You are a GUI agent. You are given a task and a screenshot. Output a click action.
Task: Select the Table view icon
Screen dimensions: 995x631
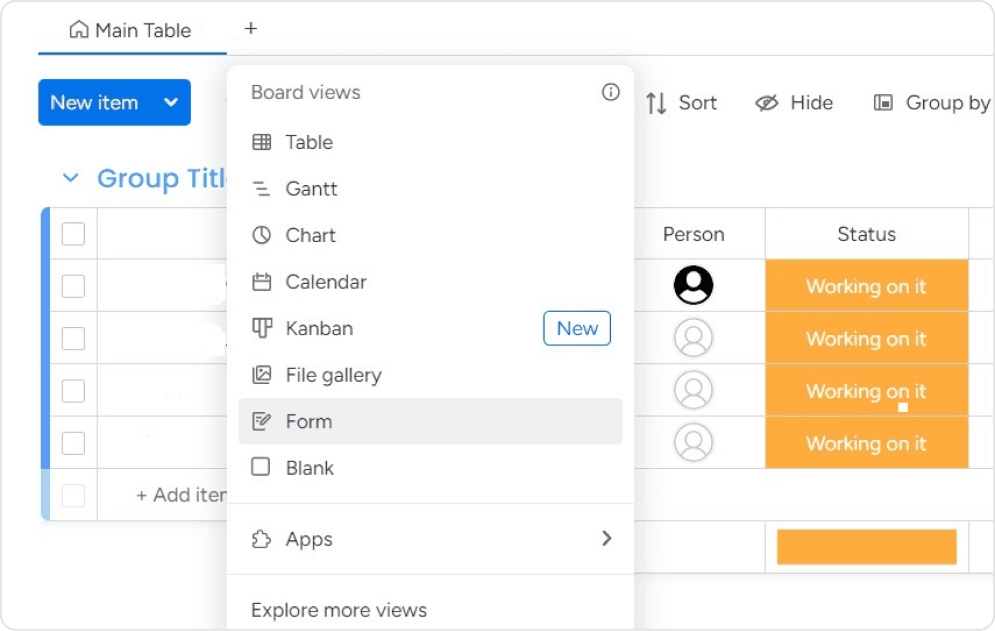pyautogui.click(x=262, y=142)
